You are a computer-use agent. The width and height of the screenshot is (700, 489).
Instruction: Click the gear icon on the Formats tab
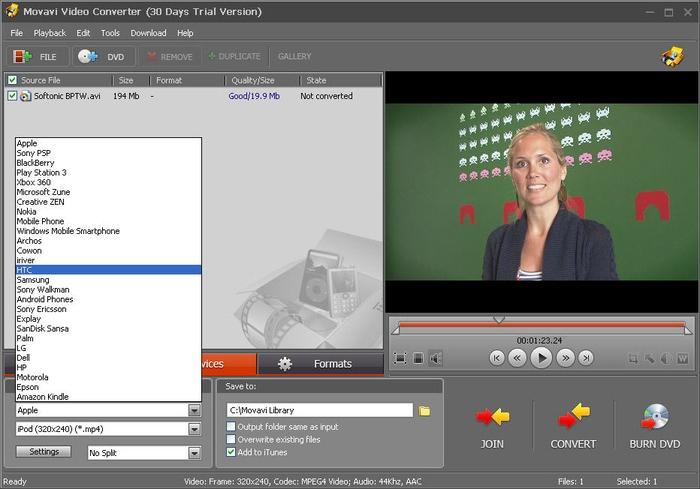(285, 364)
